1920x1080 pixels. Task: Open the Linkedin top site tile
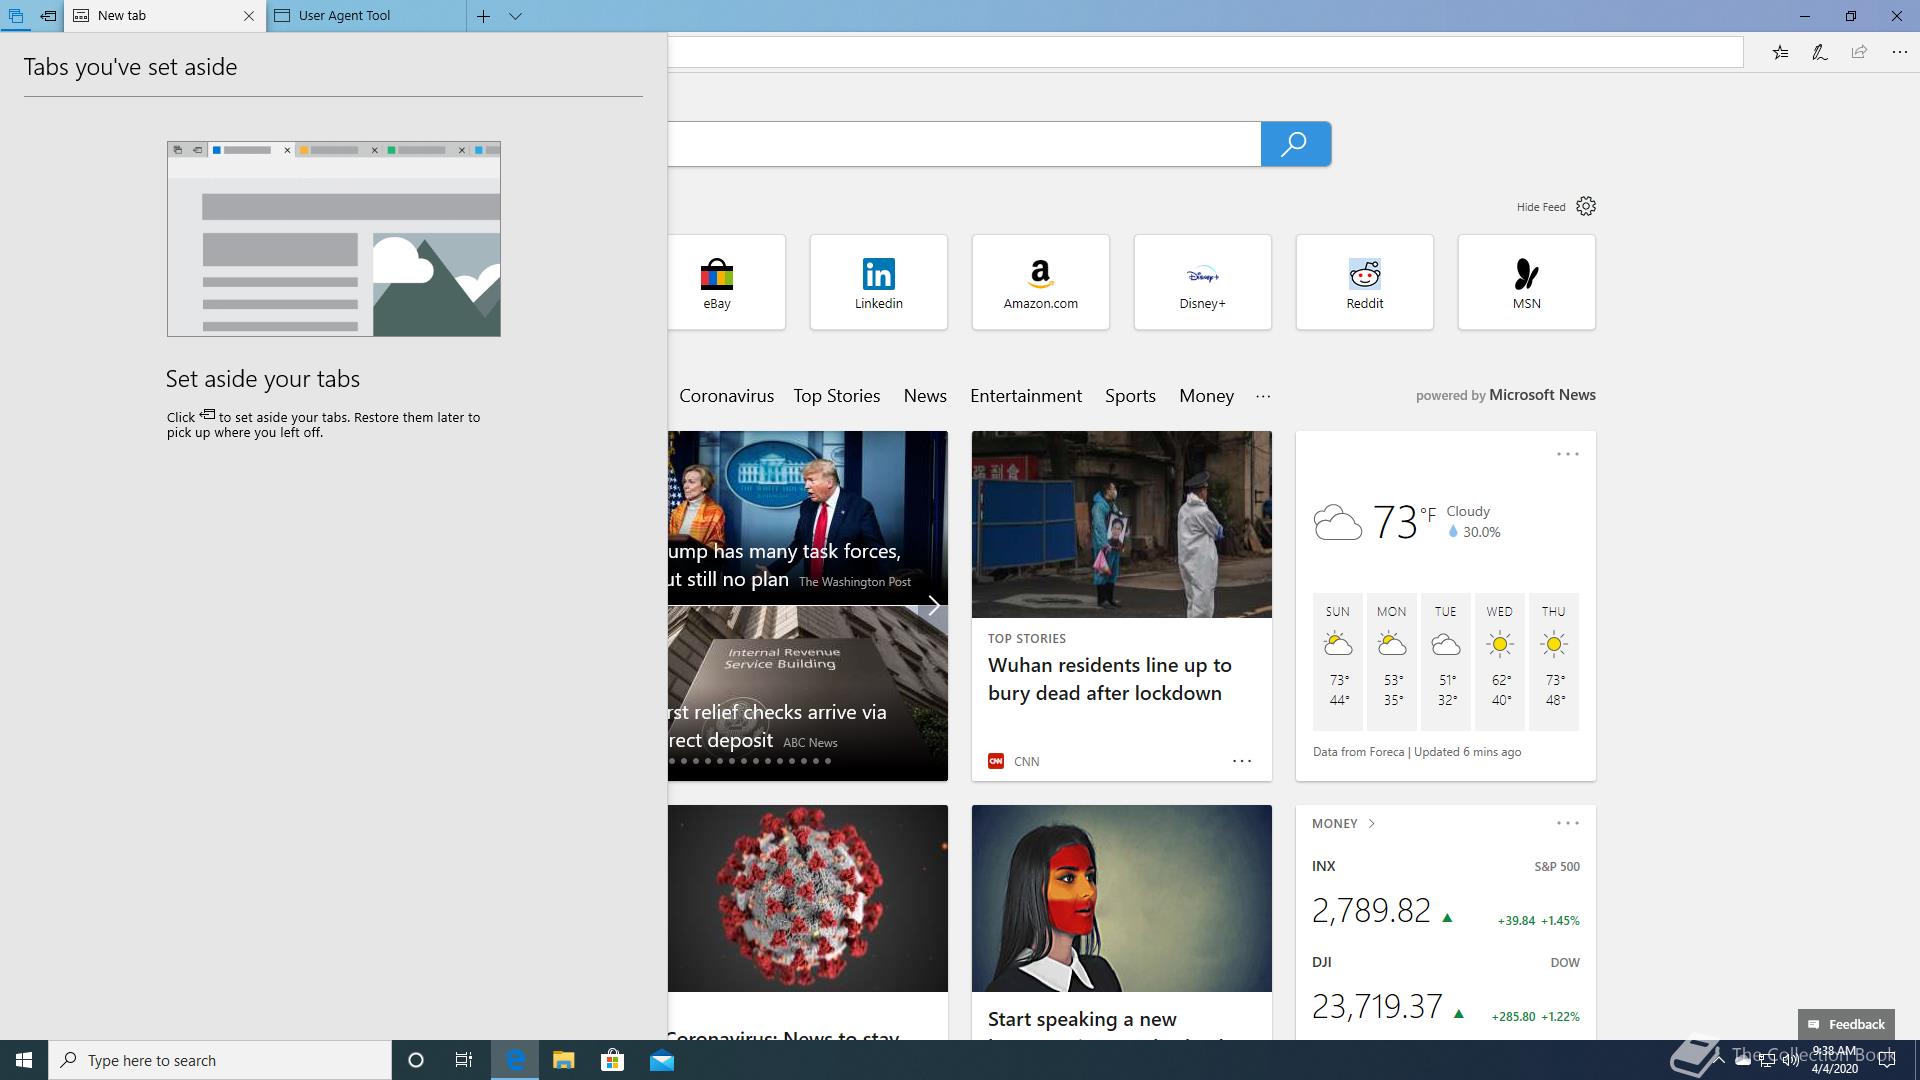pyautogui.click(x=879, y=282)
